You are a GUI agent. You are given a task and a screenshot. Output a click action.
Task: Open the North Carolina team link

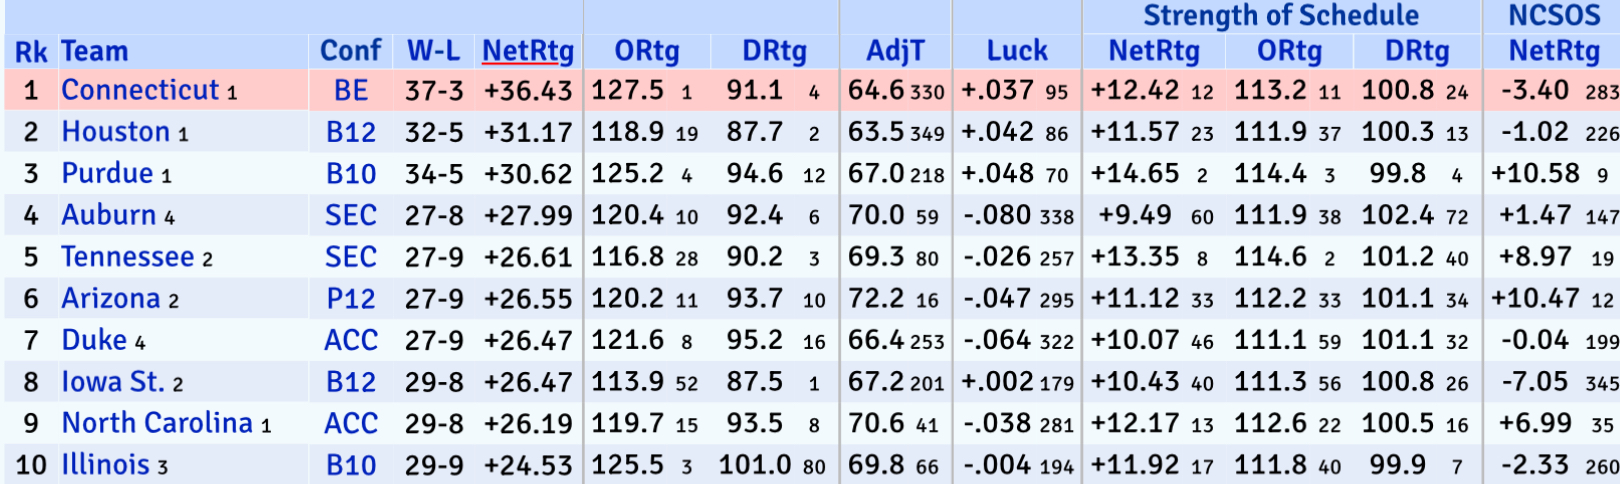(x=157, y=423)
